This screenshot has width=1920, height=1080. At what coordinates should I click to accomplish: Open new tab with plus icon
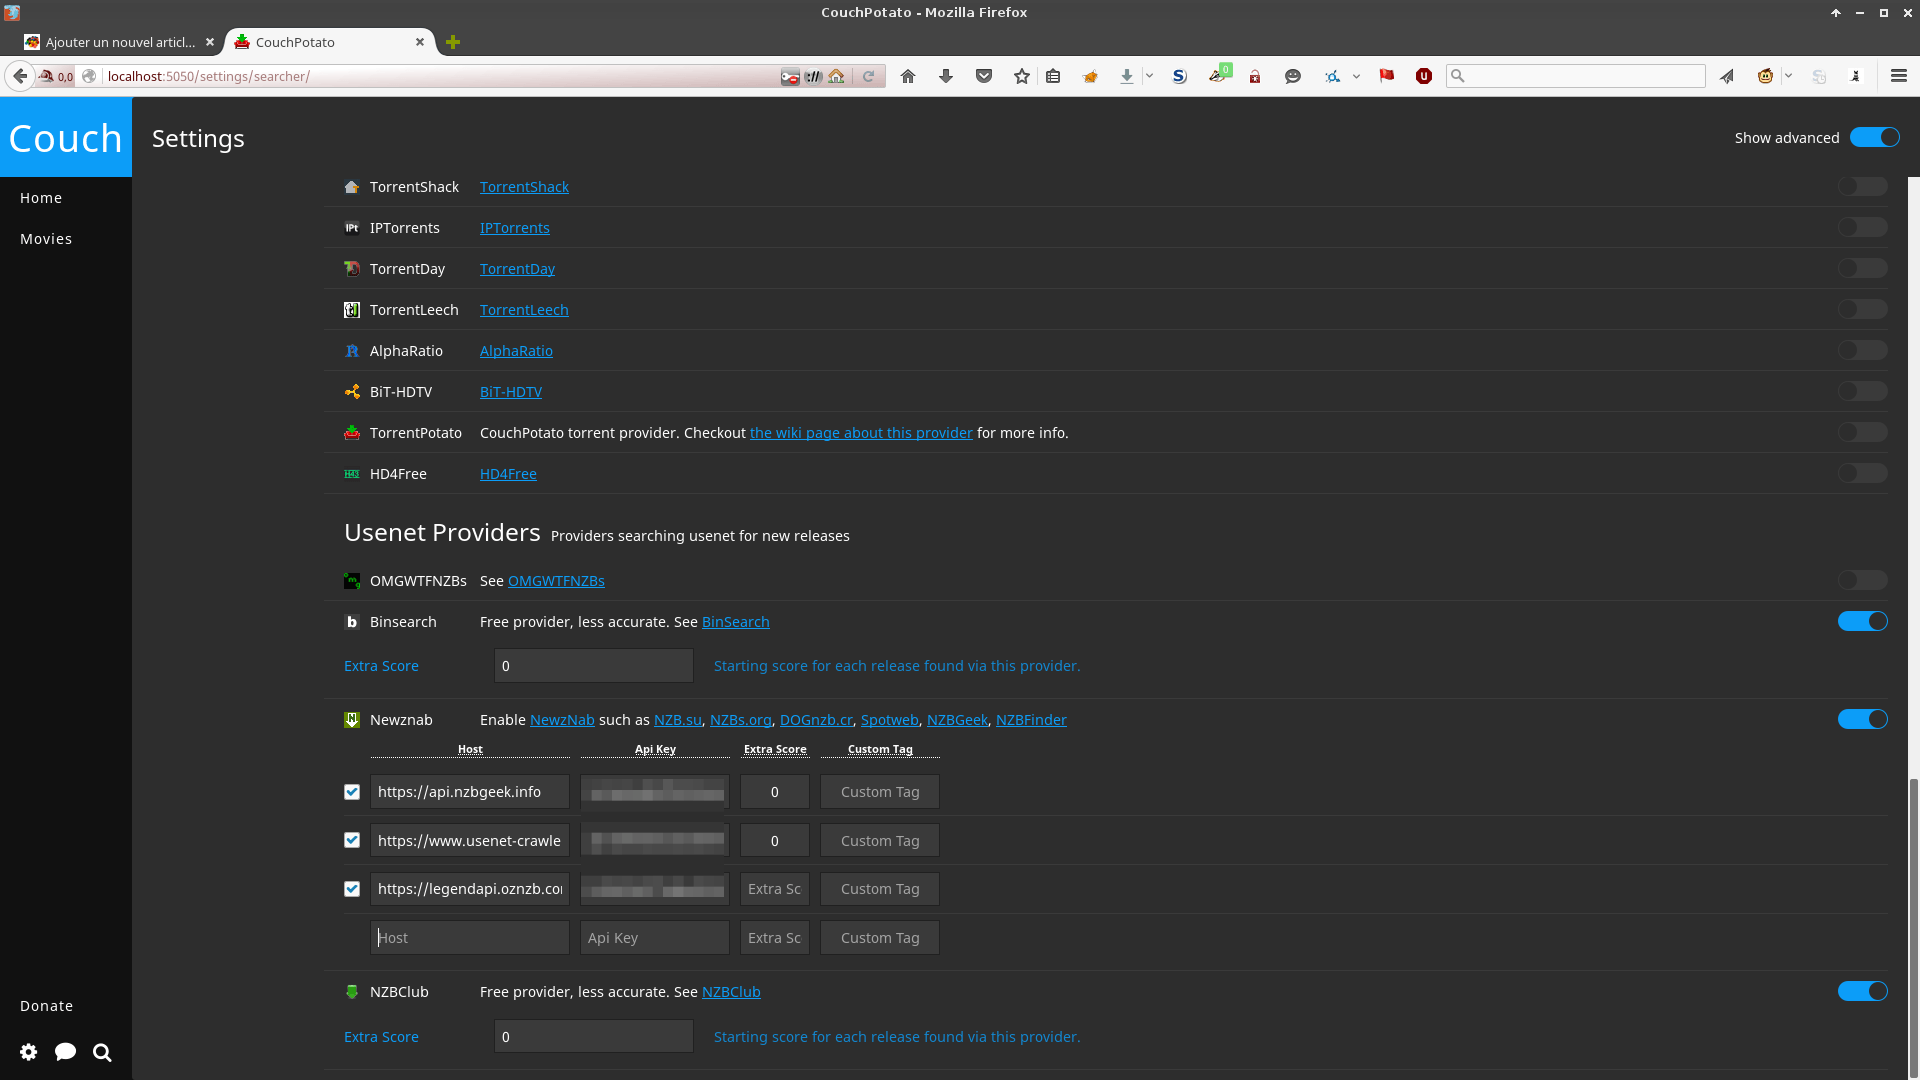click(x=453, y=42)
